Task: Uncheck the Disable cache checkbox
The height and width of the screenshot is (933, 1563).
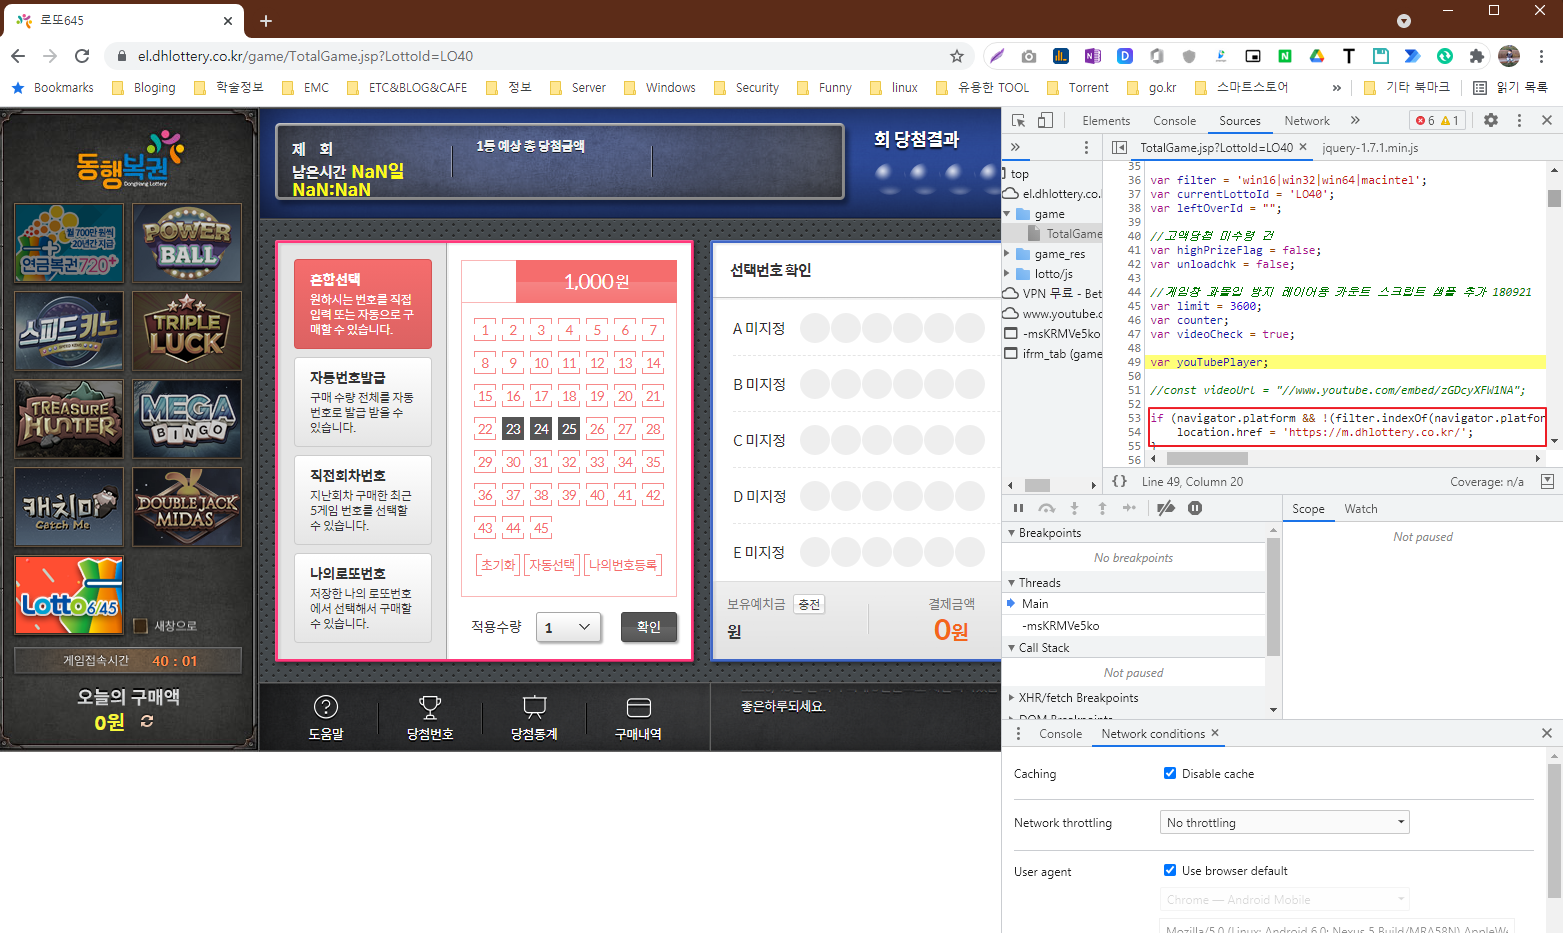Action: 1170,773
